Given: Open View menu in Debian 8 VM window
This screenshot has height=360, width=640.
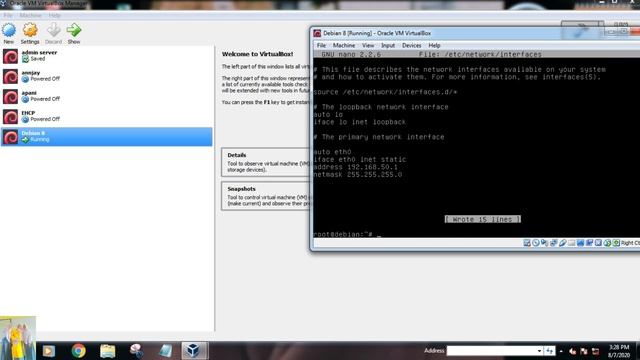Looking at the screenshot, I should pos(368,45).
